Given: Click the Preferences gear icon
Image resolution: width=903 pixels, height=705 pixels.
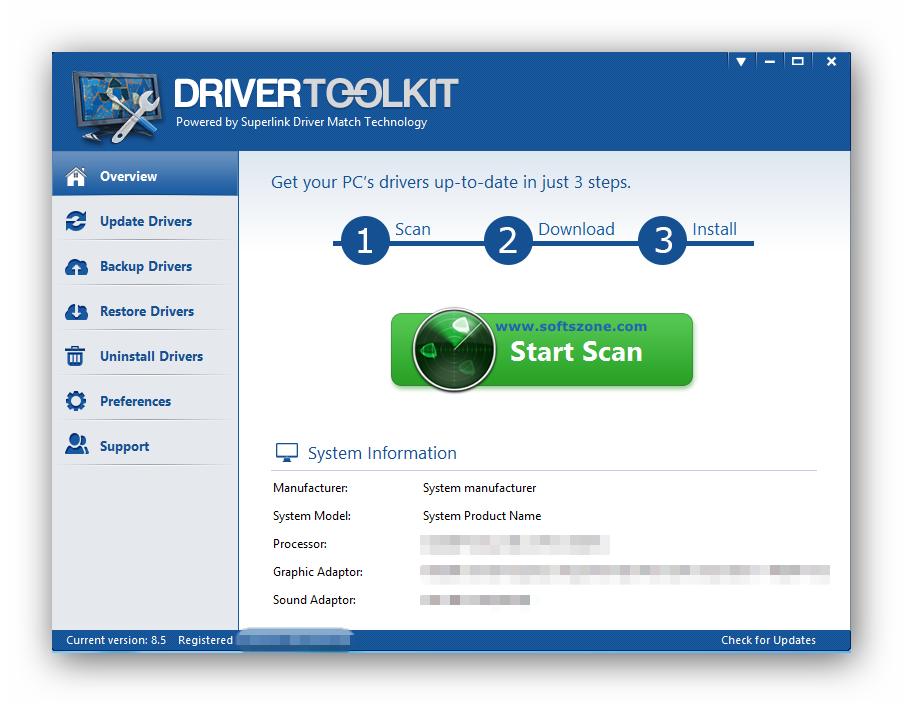Looking at the screenshot, I should (x=75, y=401).
